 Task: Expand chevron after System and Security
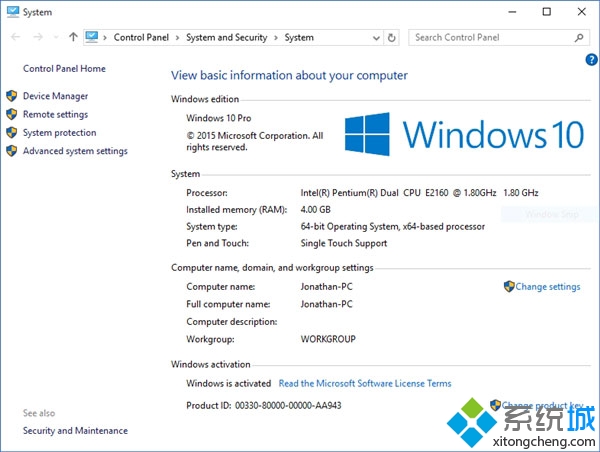click(276, 38)
